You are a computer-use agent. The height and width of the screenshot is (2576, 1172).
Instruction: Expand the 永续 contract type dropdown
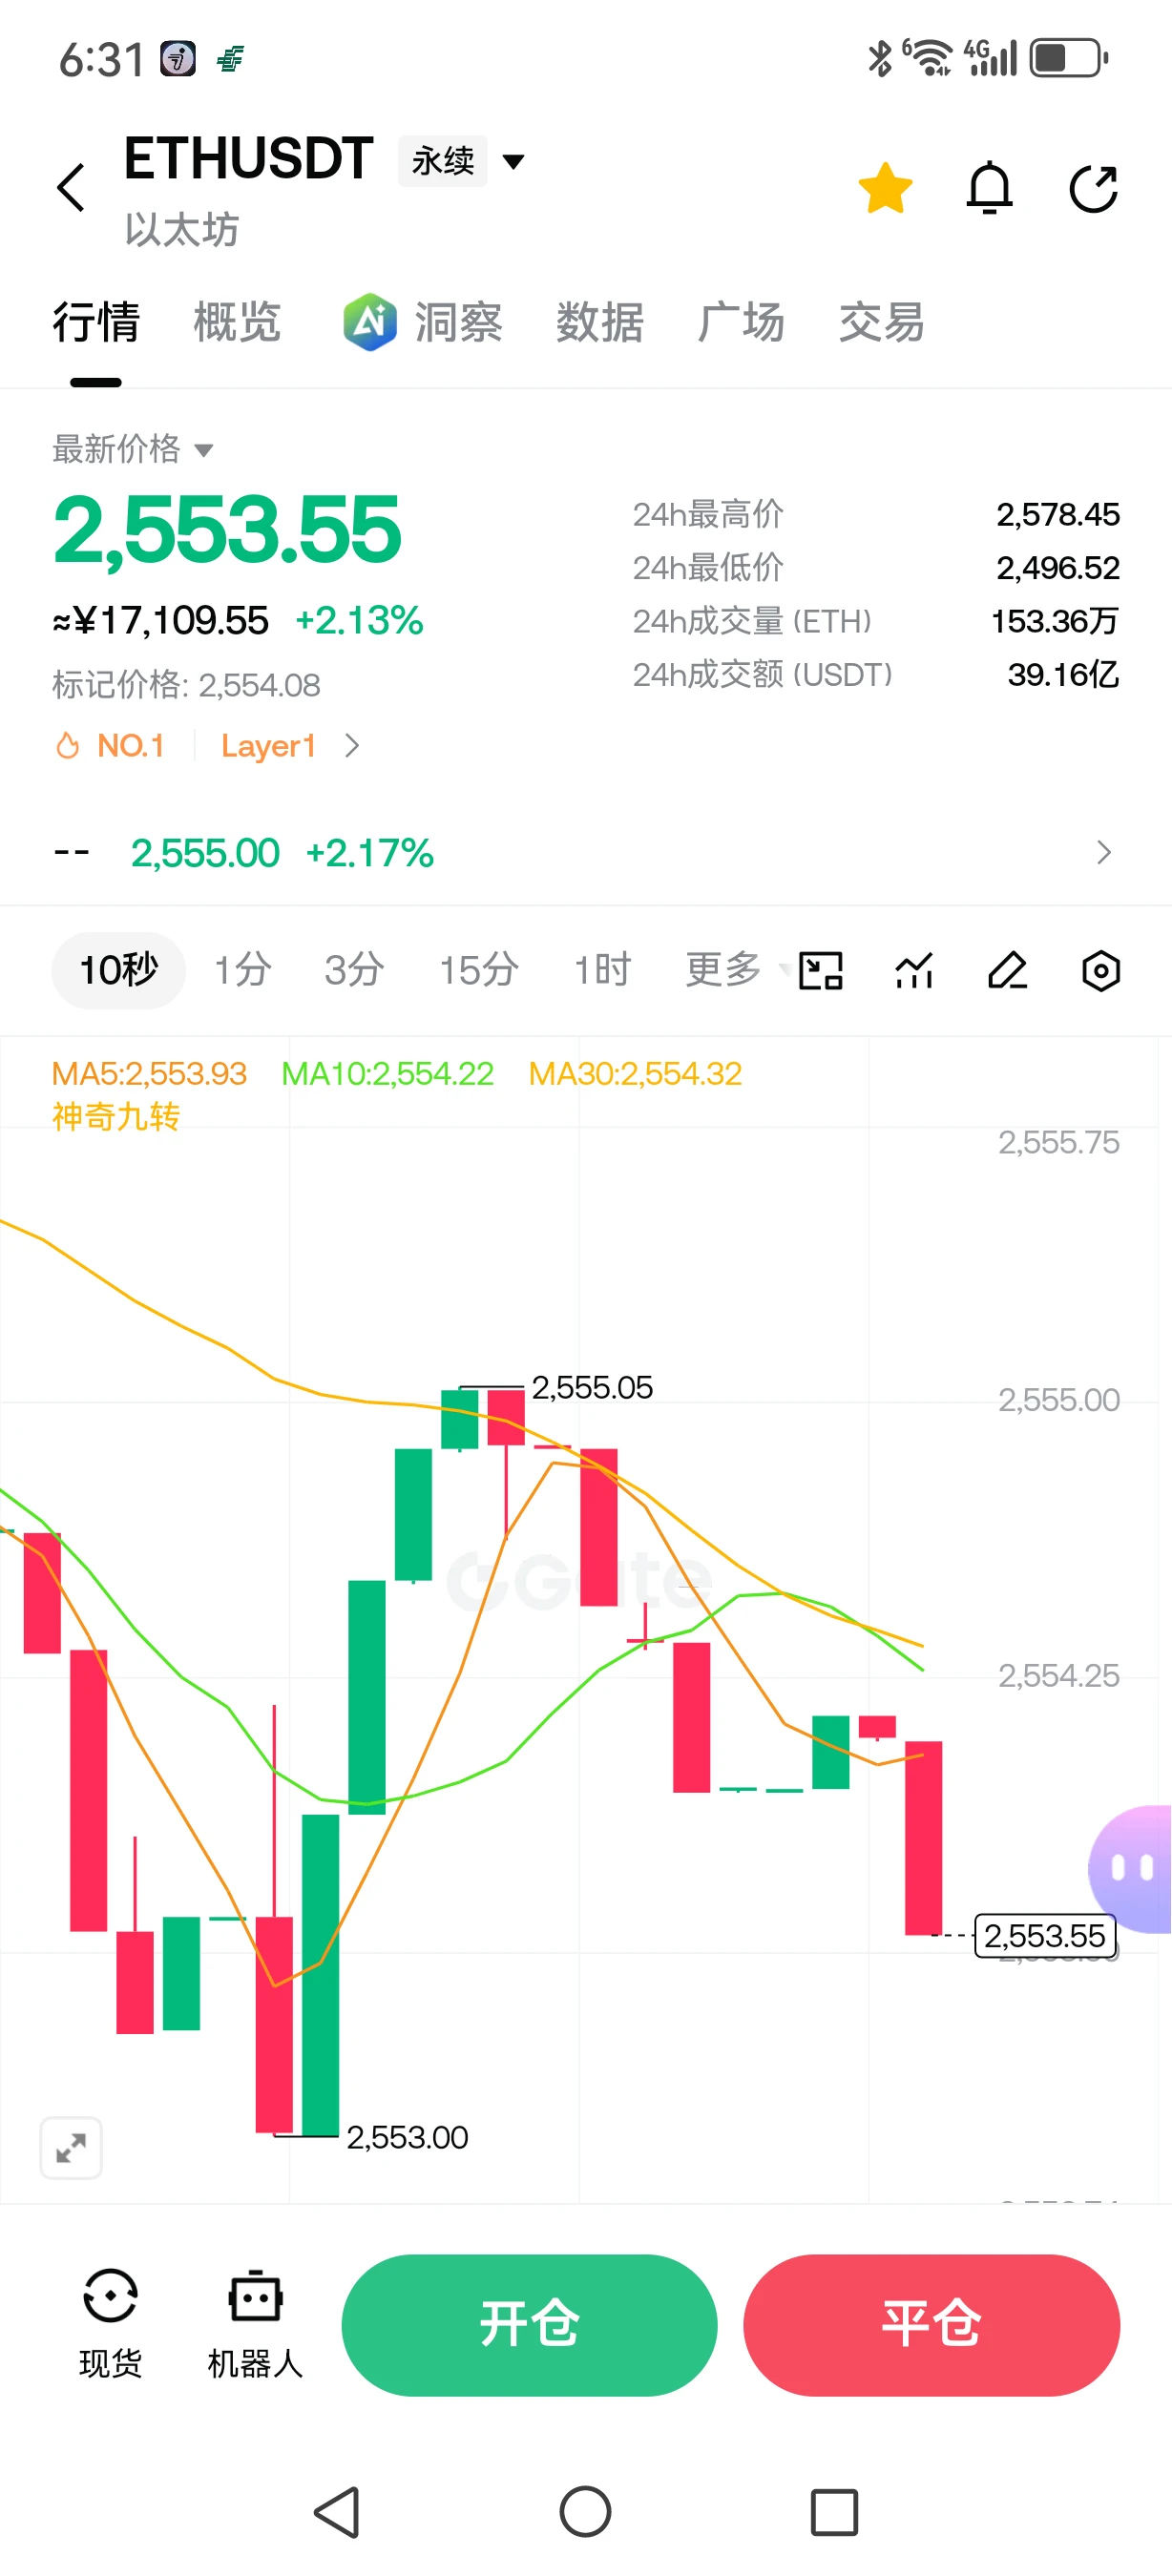click(x=462, y=161)
